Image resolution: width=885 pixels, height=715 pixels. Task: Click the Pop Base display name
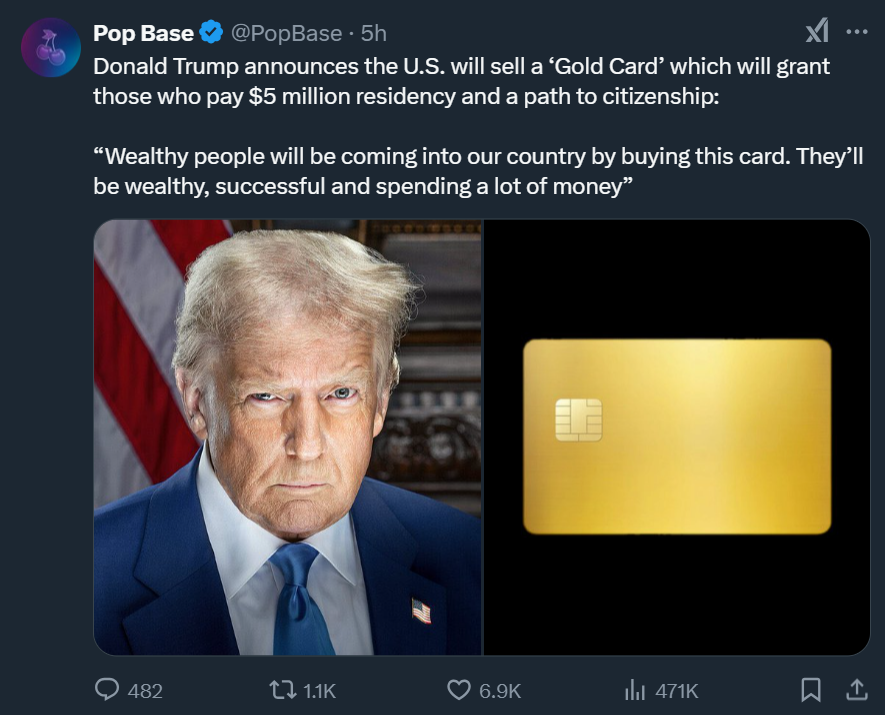coord(143,33)
